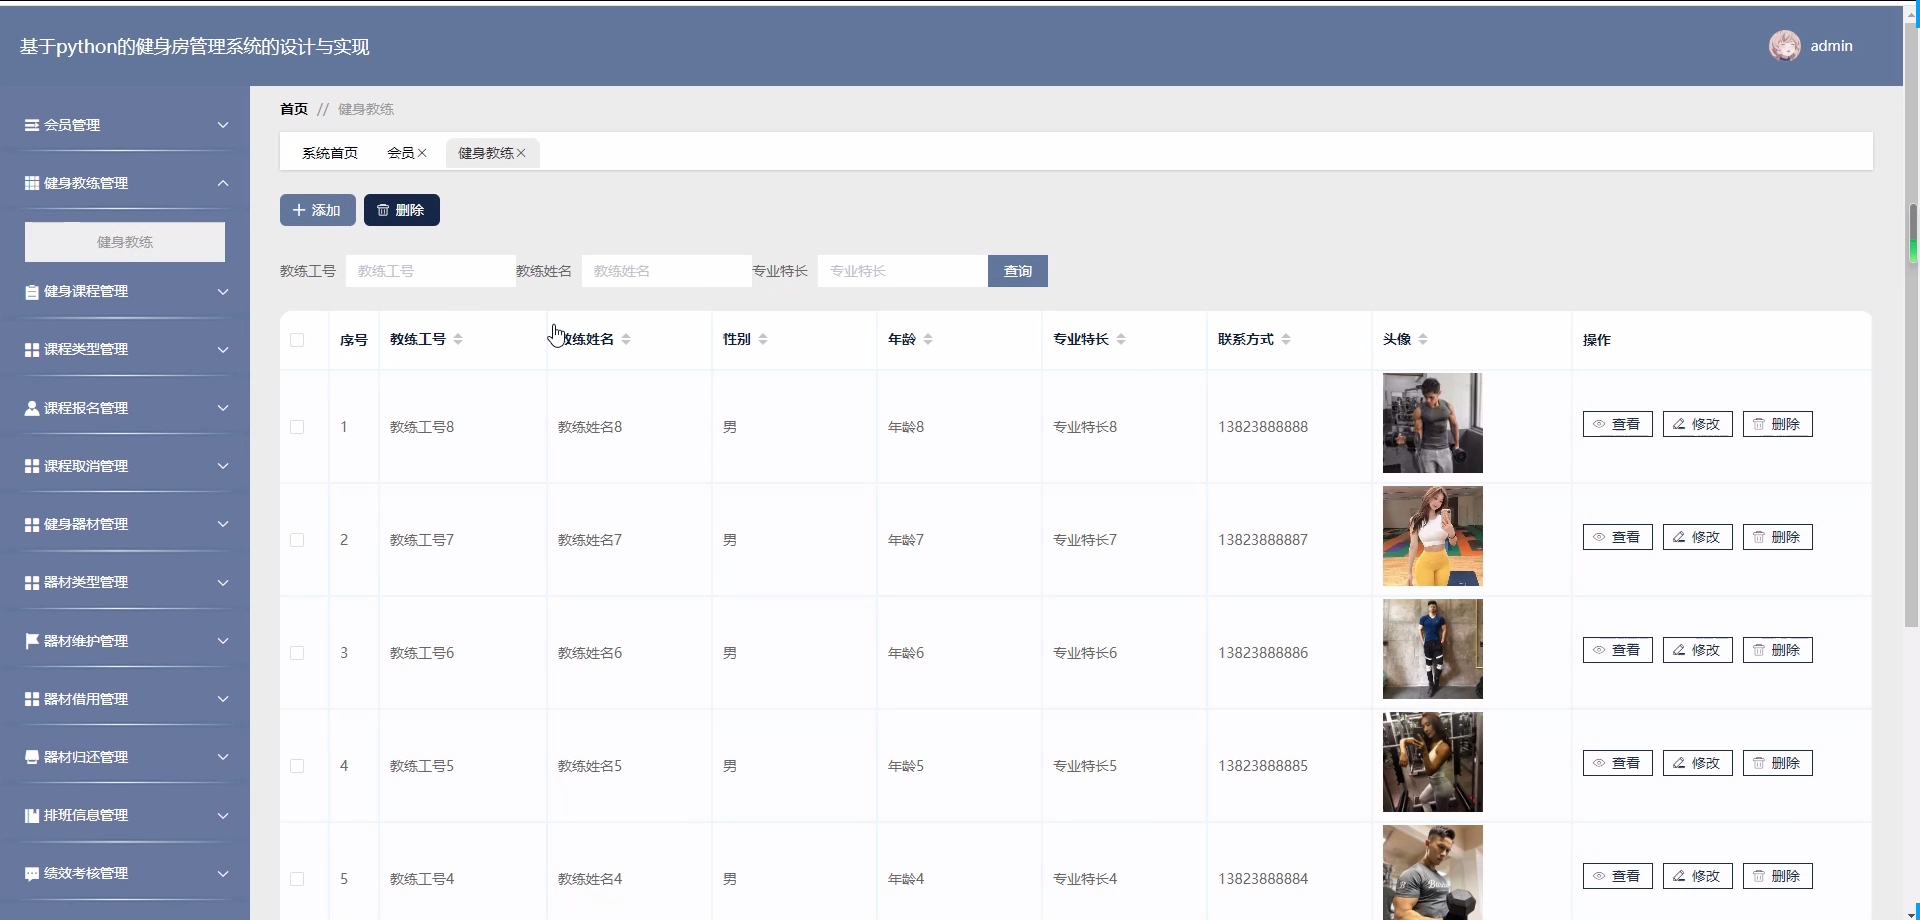Edit 教练姓名7 with 修改 button
Screen dimensions: 1920x920
1698,537
